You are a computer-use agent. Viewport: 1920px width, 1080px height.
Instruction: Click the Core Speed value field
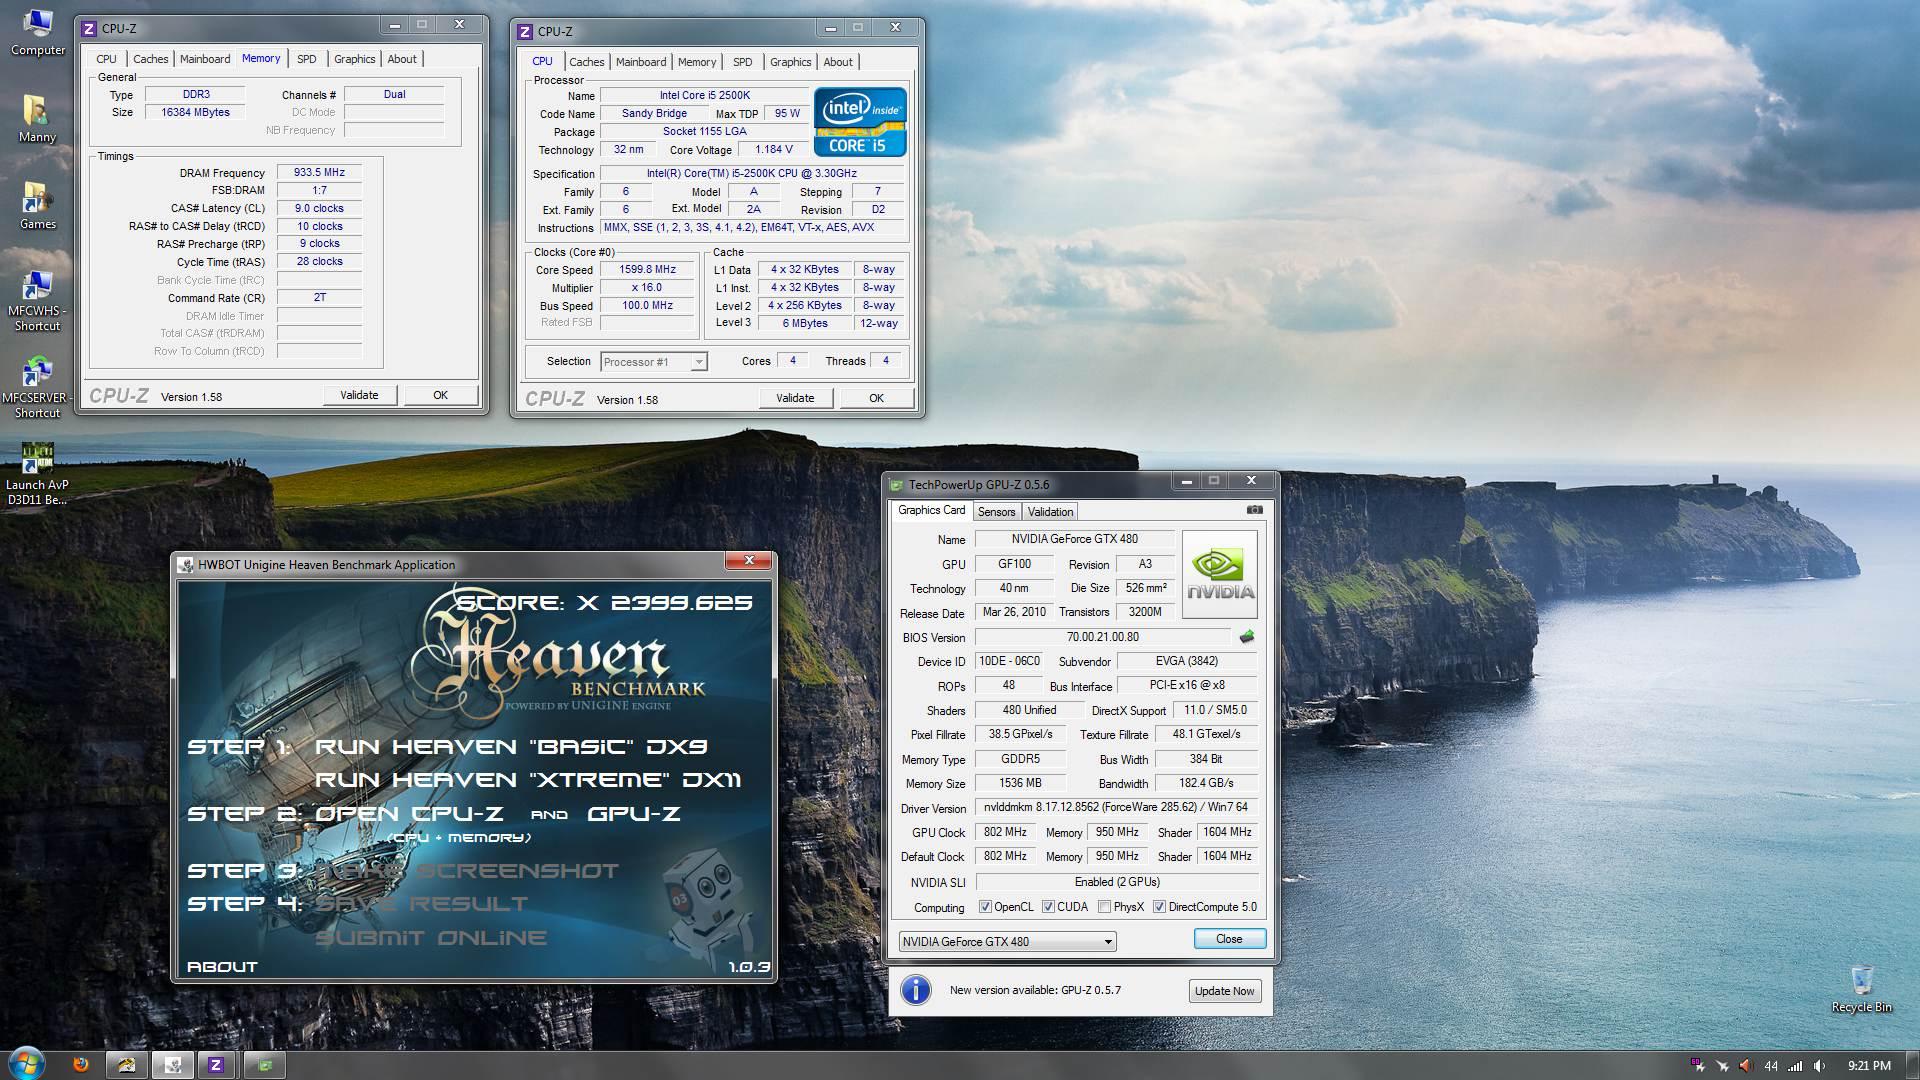point(647,270)
